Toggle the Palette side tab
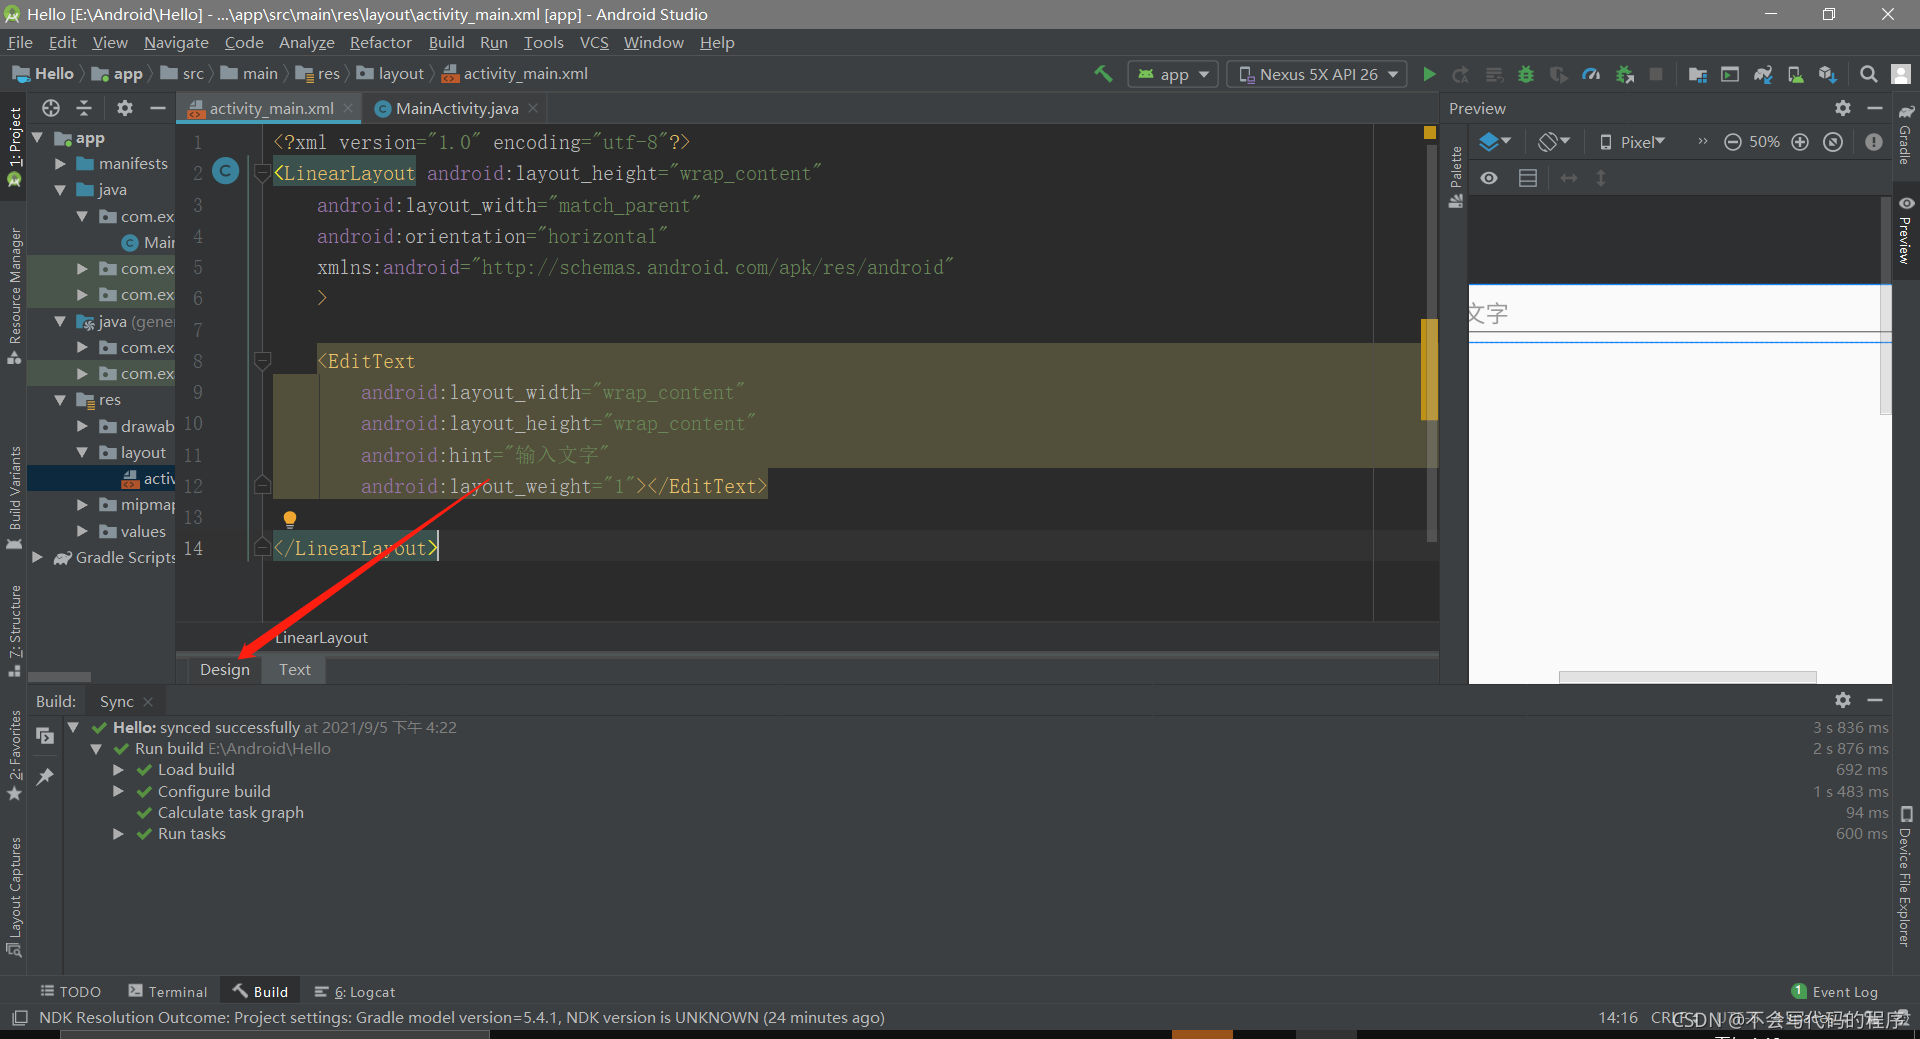The width and height of the screenshot is (1920, 1039). pyautogui.click(x=1456, y=176)
